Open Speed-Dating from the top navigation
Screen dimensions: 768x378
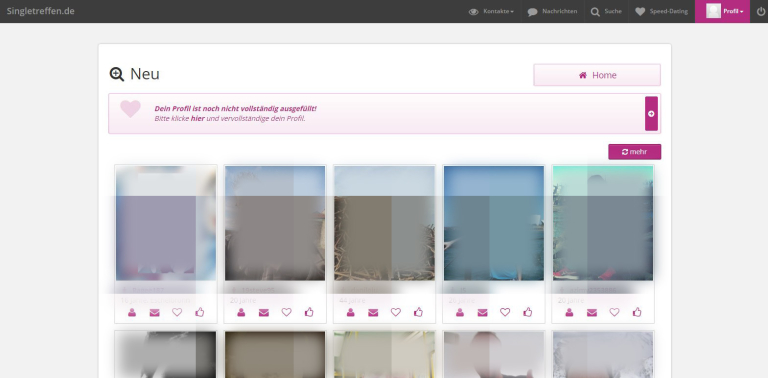pyautogui.click(x=661, y=11)
